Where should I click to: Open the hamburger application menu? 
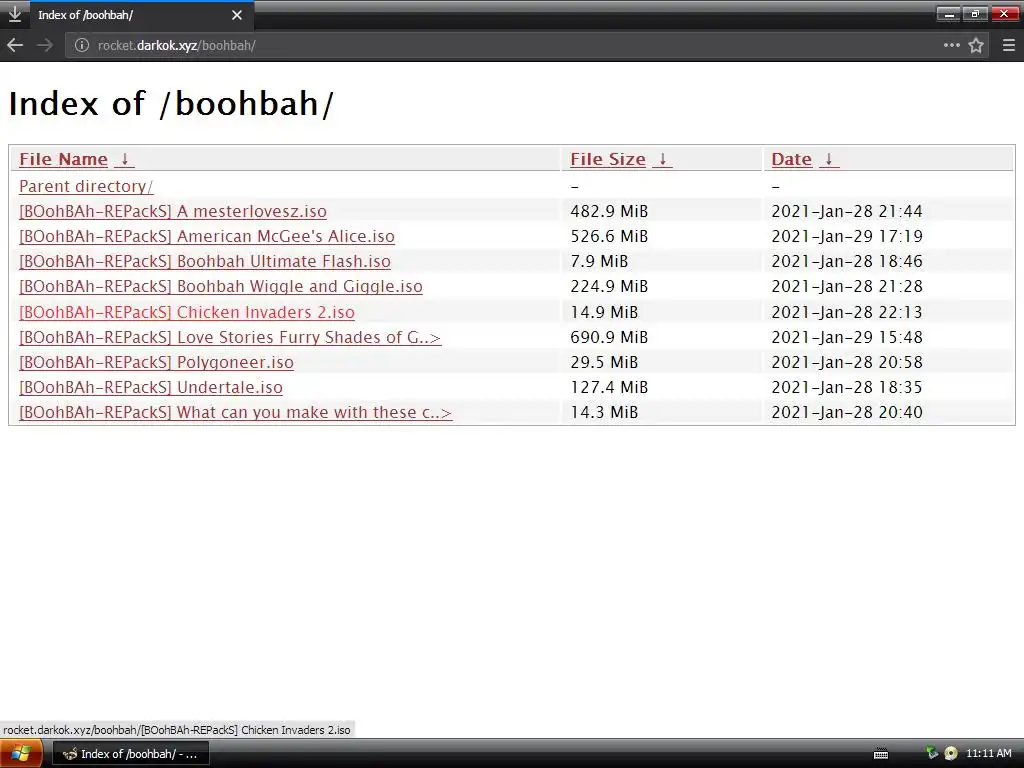point(1009,45)
